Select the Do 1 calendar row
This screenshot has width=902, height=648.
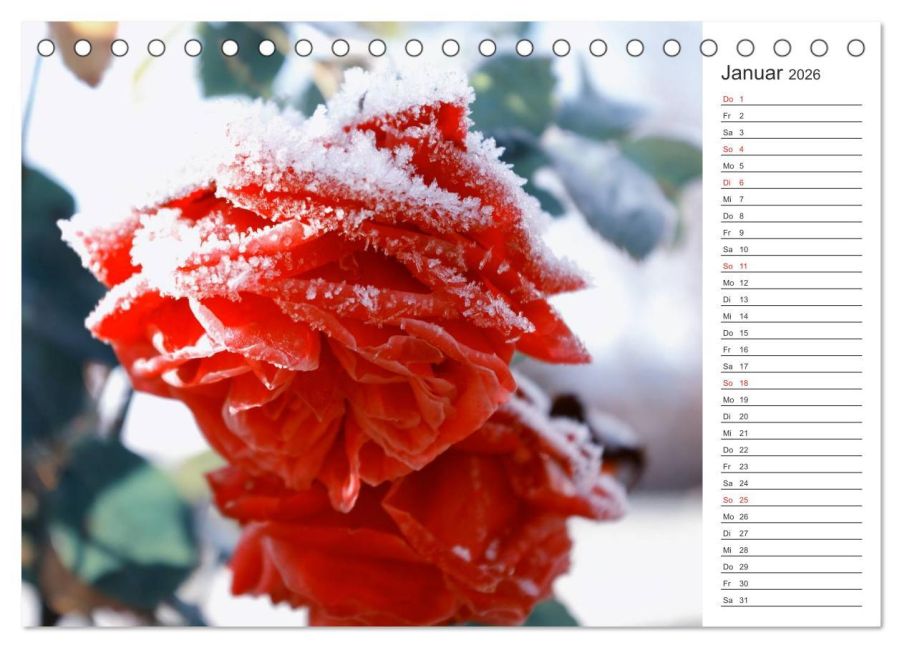point(792,99)
